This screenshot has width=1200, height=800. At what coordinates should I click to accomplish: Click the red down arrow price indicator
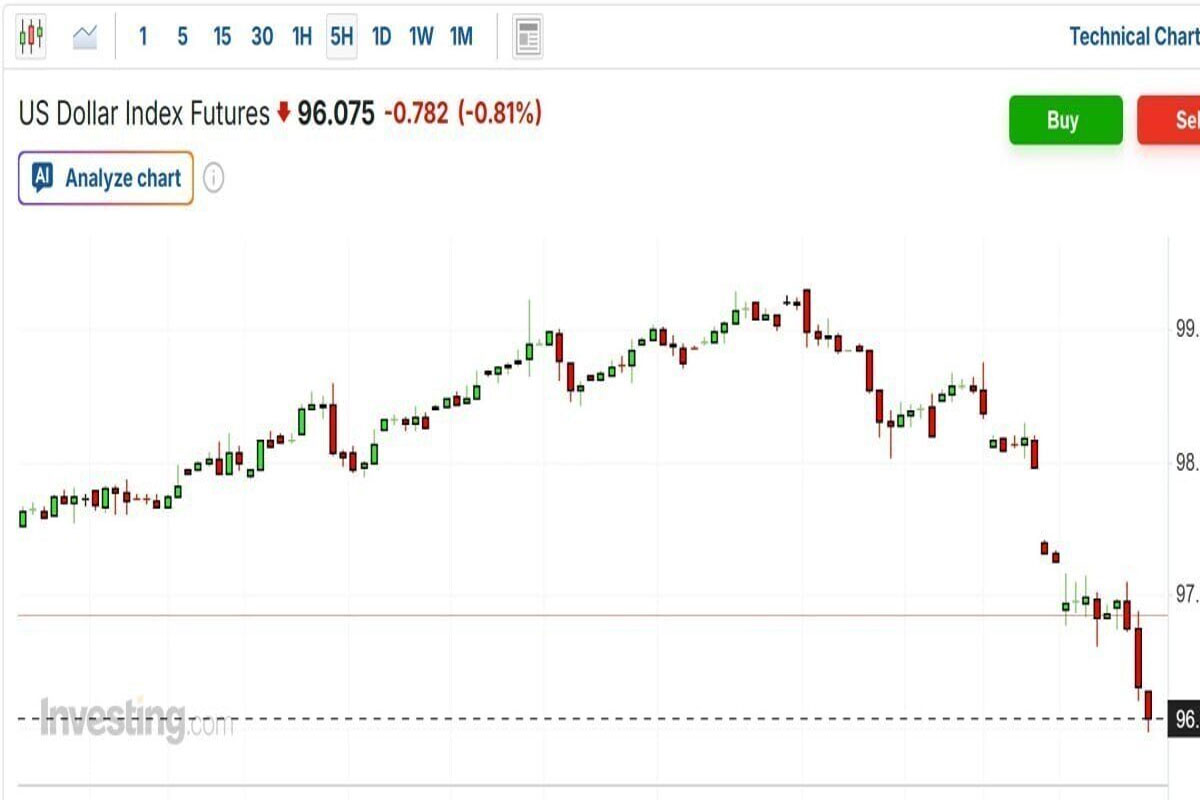(283, 114)
